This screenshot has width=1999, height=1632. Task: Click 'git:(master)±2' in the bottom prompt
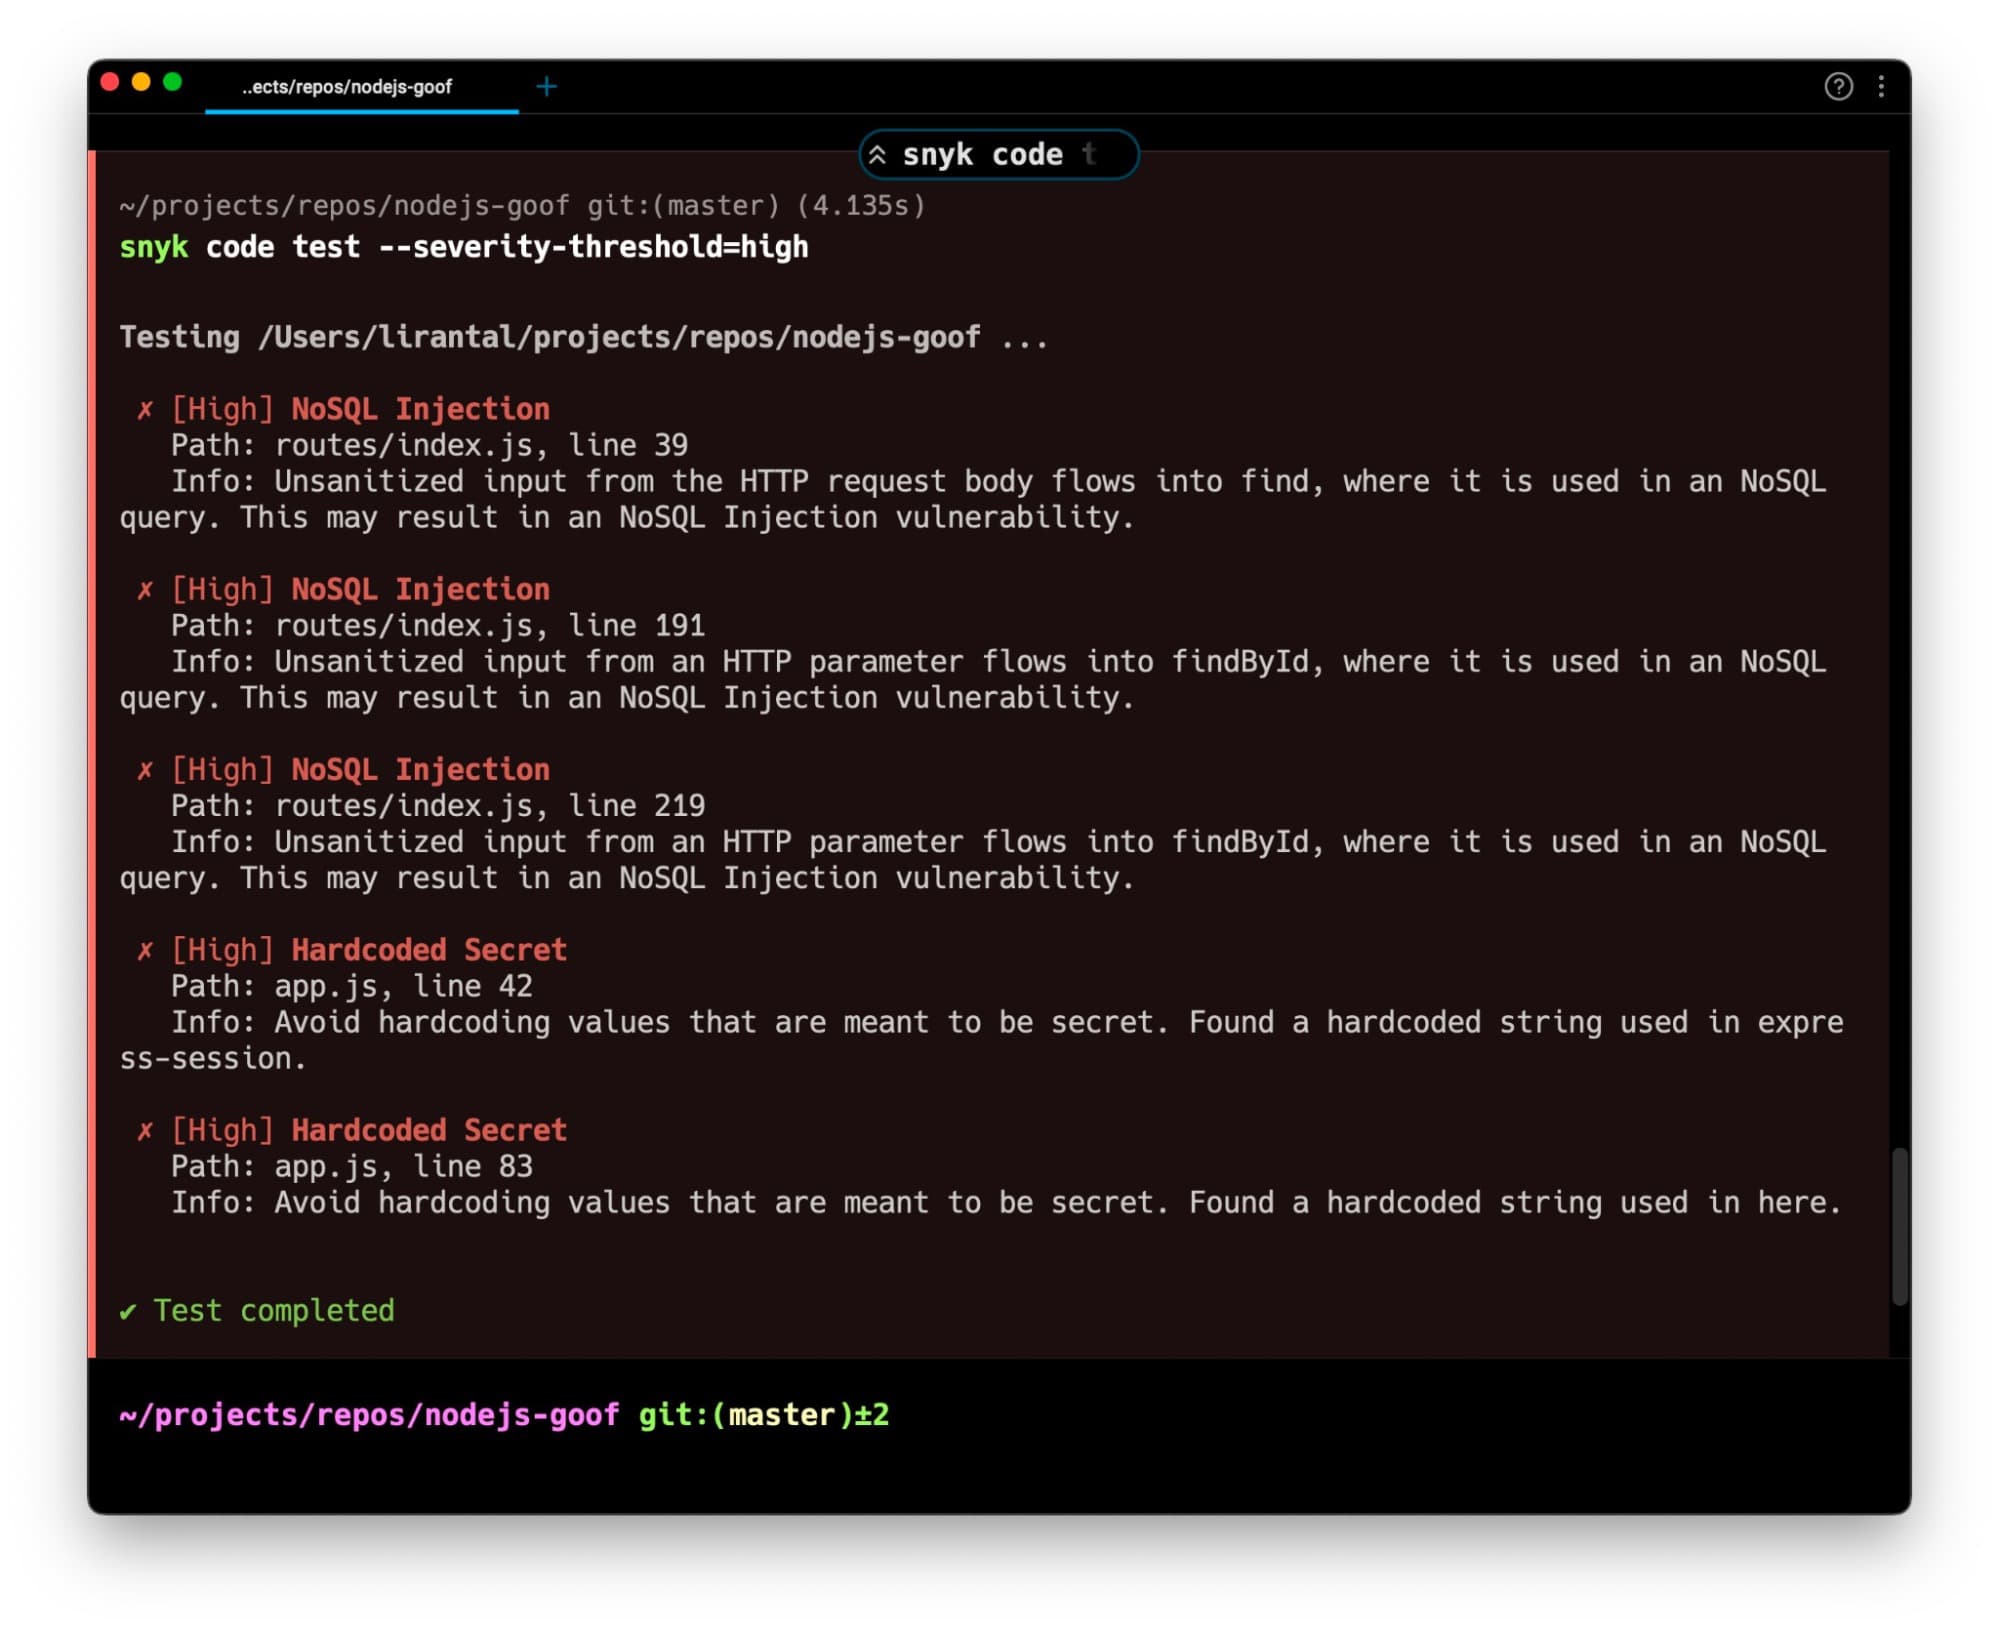click(764, 1415)
